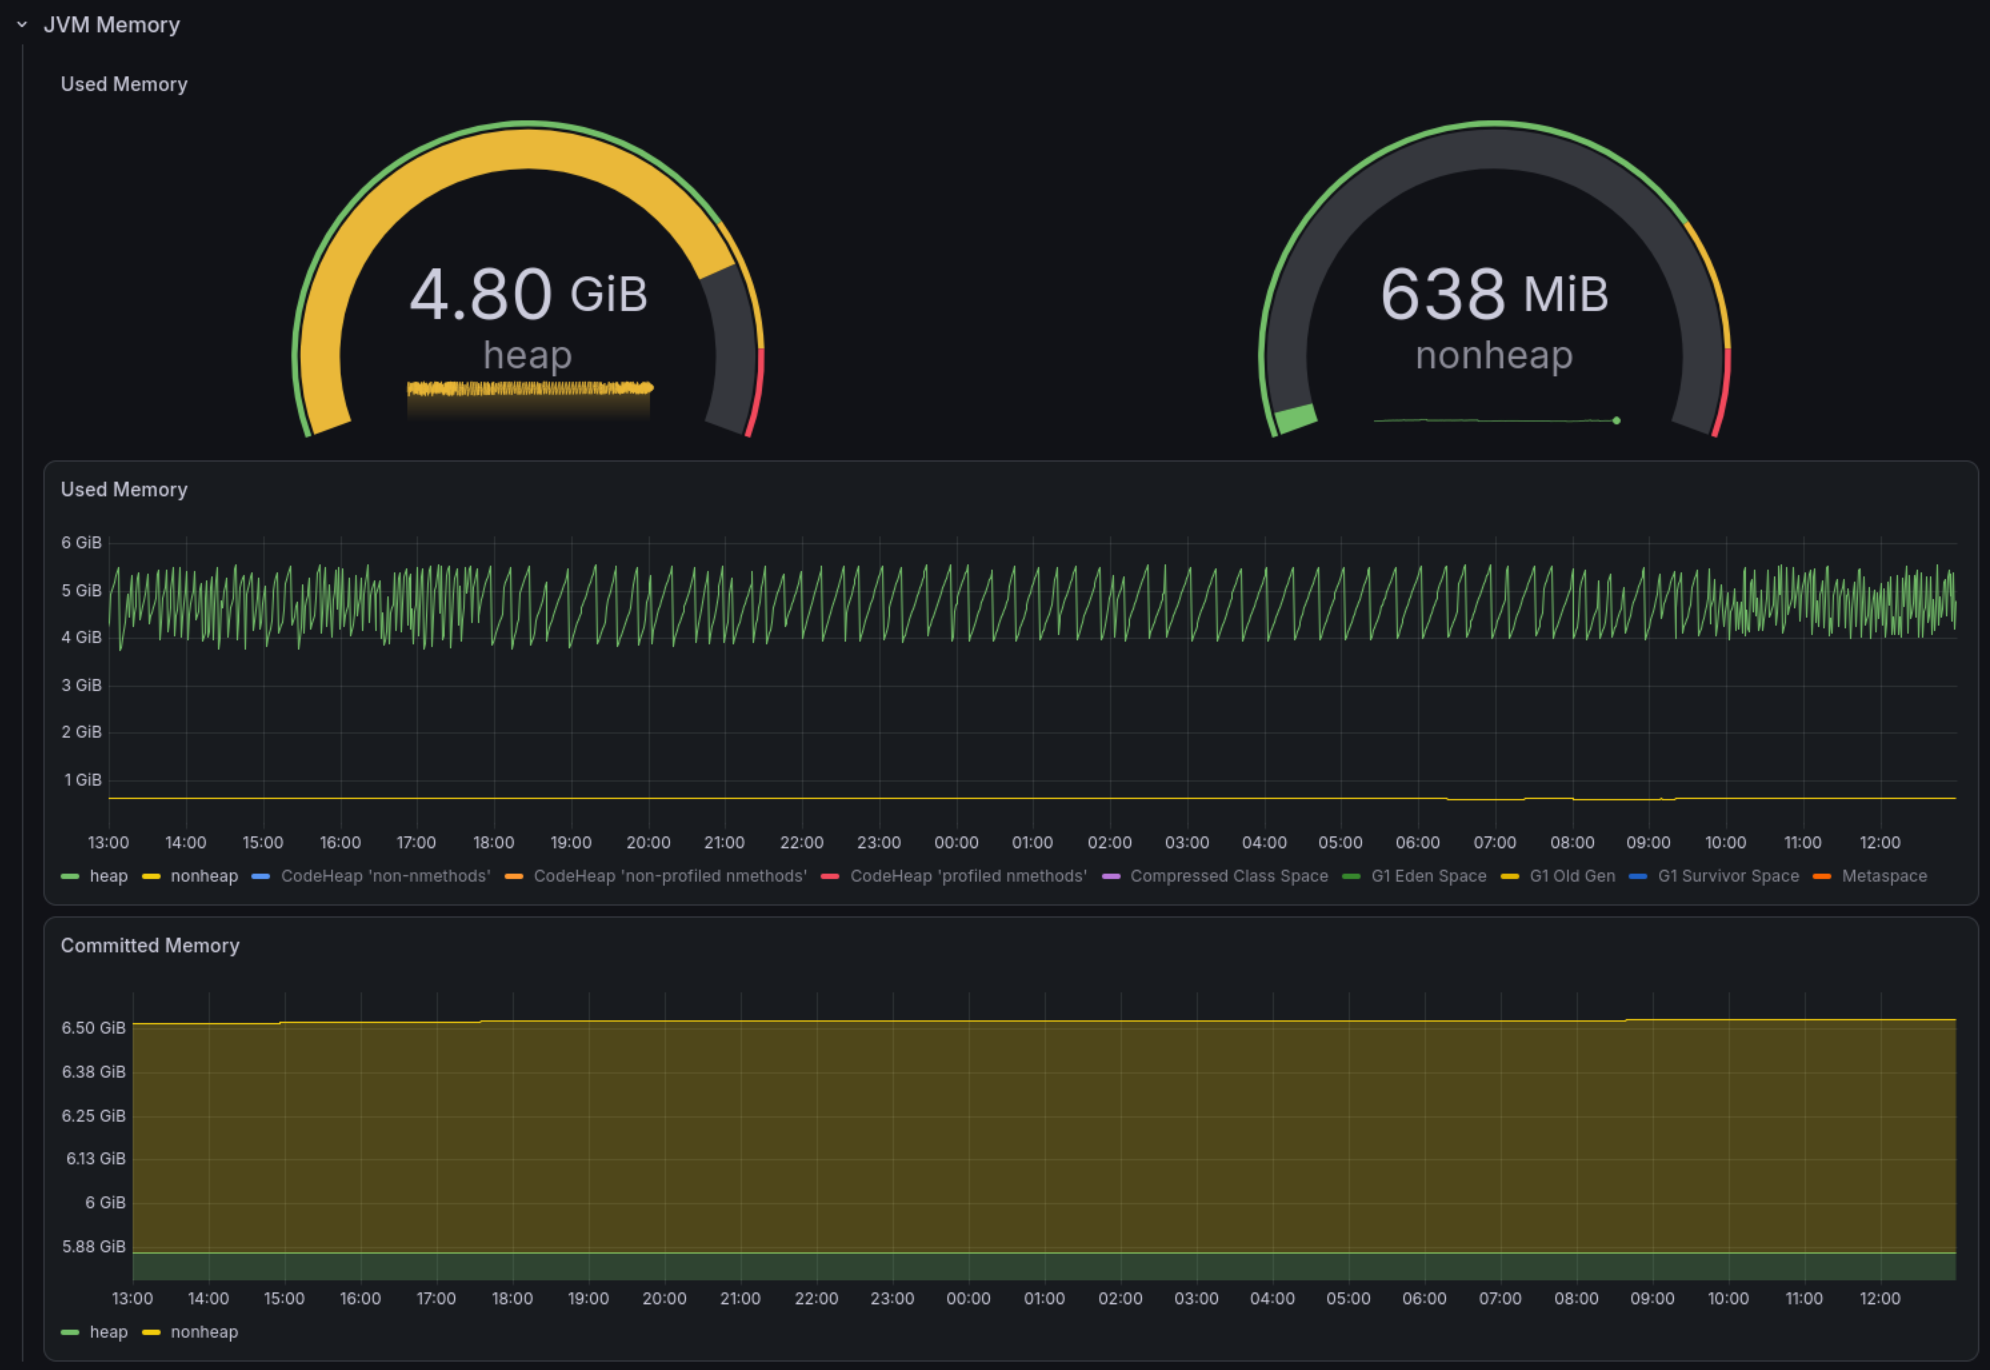Toggle heap series in Committed Memory legend
Screen dimensions: 1990x1370
pyautogui.click(x=109, y=1332)
